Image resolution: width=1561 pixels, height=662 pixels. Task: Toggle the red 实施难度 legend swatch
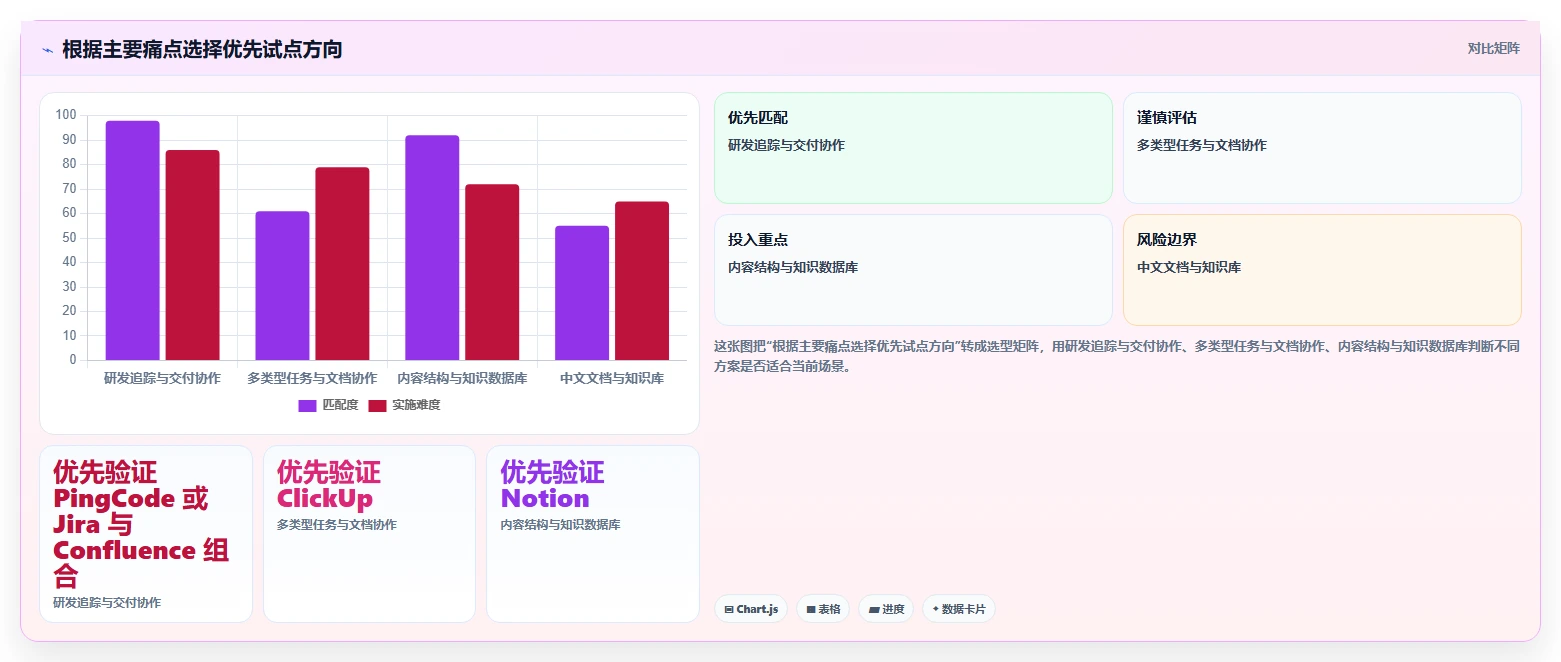(377, 405)
